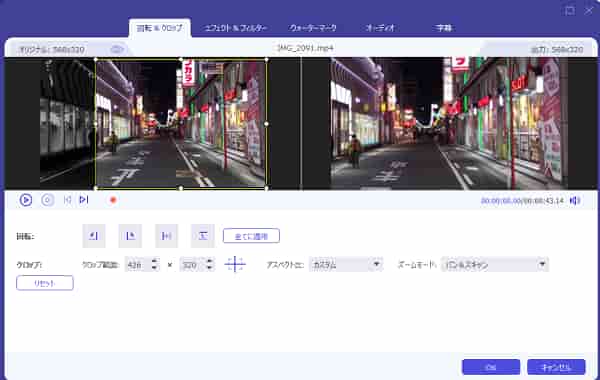Switch to the オーディオ tab
Image resolution: width=600 pixels, height=380 pixels.
coord(380,28)
